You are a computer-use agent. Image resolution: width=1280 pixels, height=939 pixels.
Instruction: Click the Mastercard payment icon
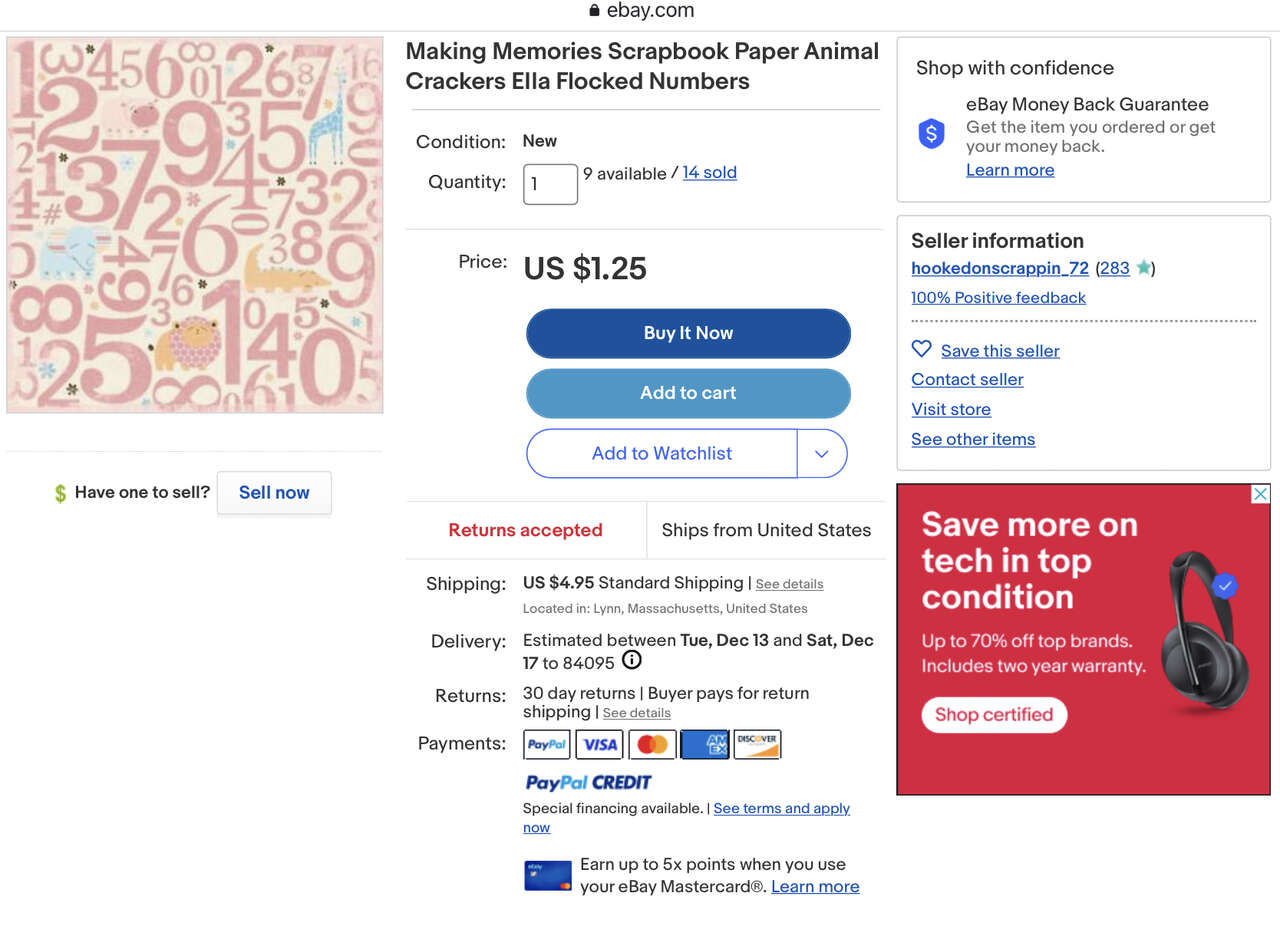coord(652,744)
